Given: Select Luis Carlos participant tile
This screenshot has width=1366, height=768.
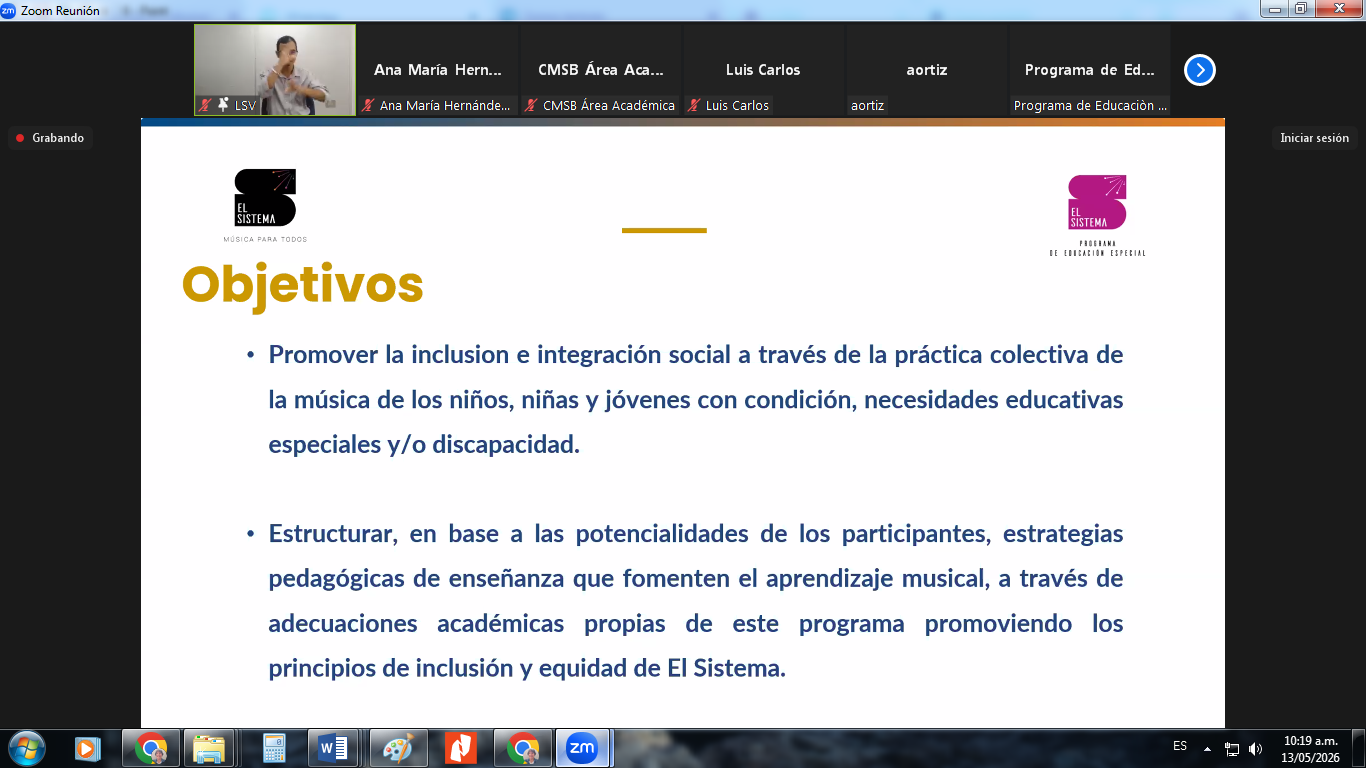Looking at the screenshot, I should click(763, 70).
